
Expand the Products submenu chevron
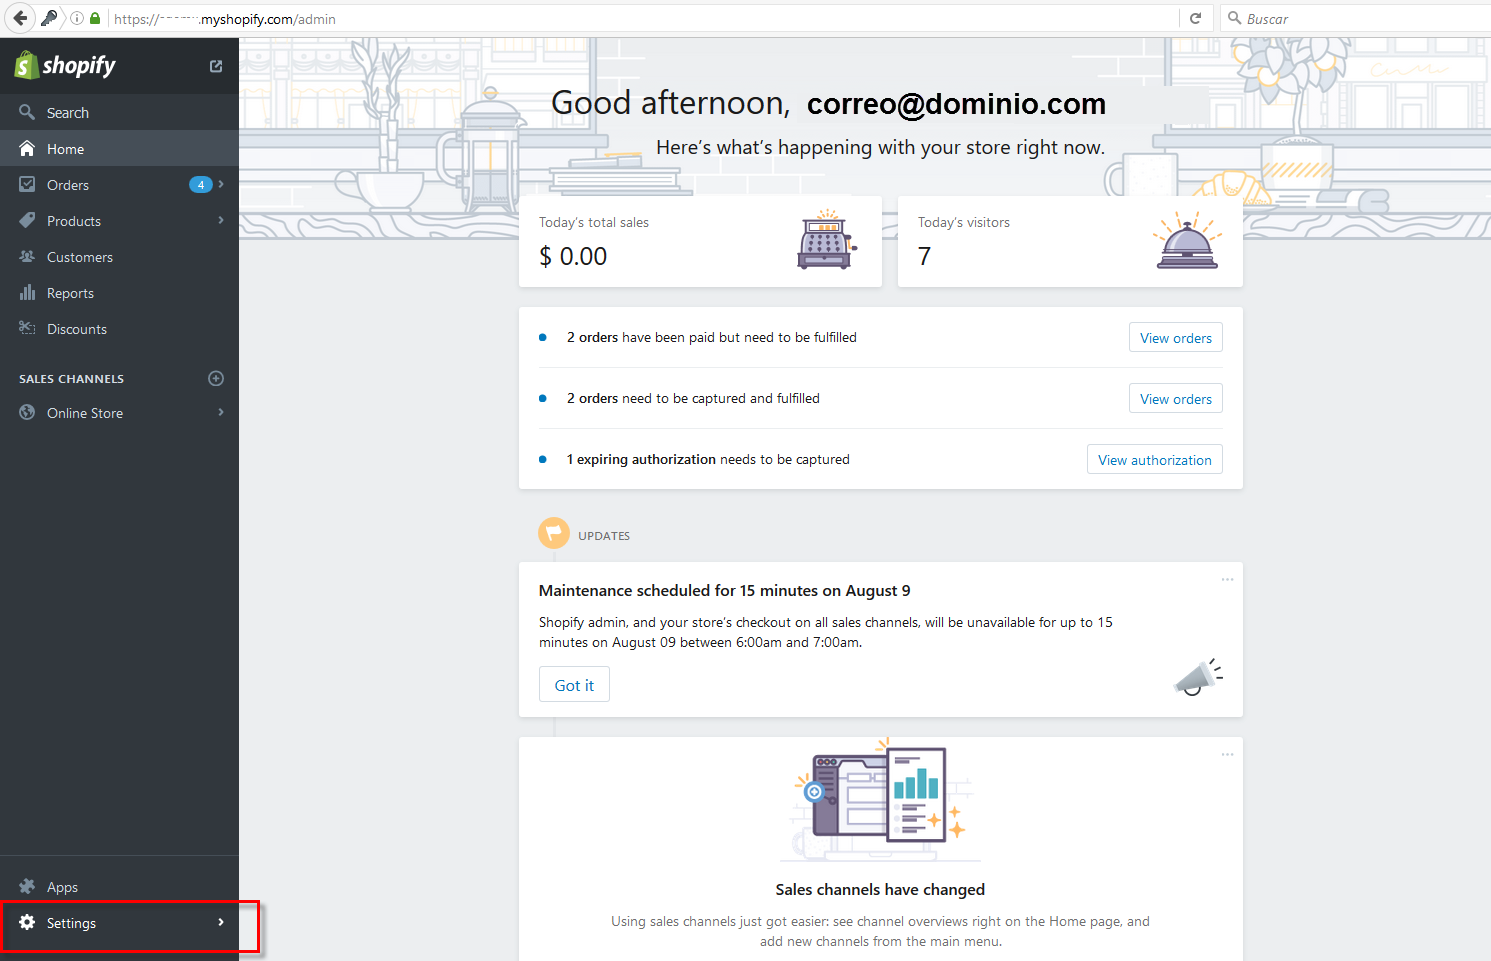point(221,220)
